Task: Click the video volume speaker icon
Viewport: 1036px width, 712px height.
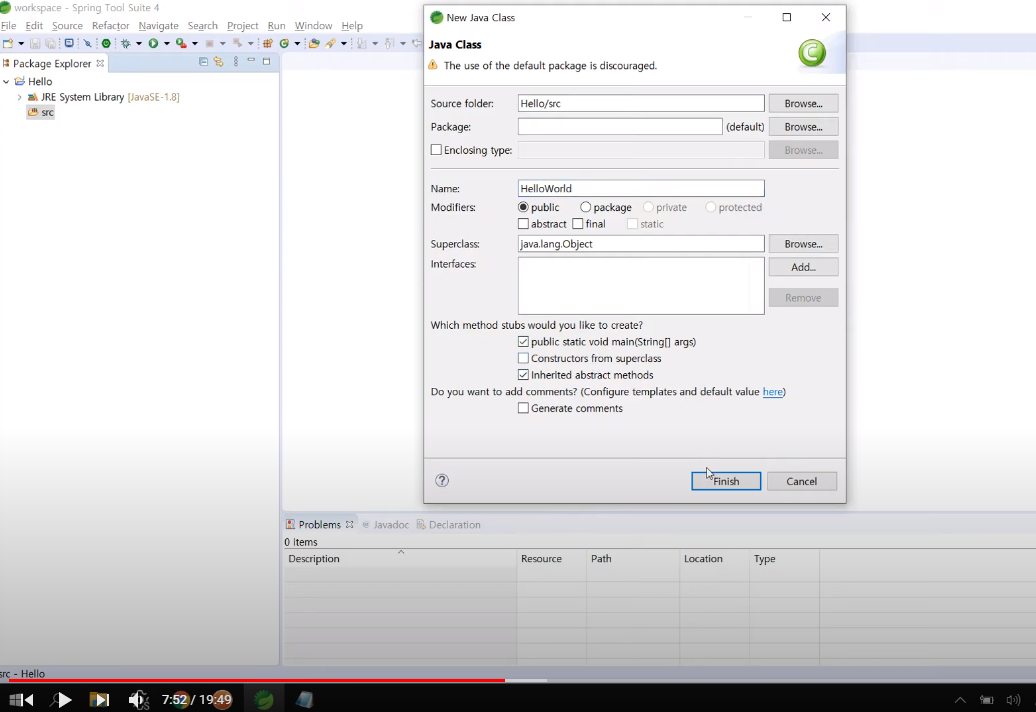Action: click(139, 699)
